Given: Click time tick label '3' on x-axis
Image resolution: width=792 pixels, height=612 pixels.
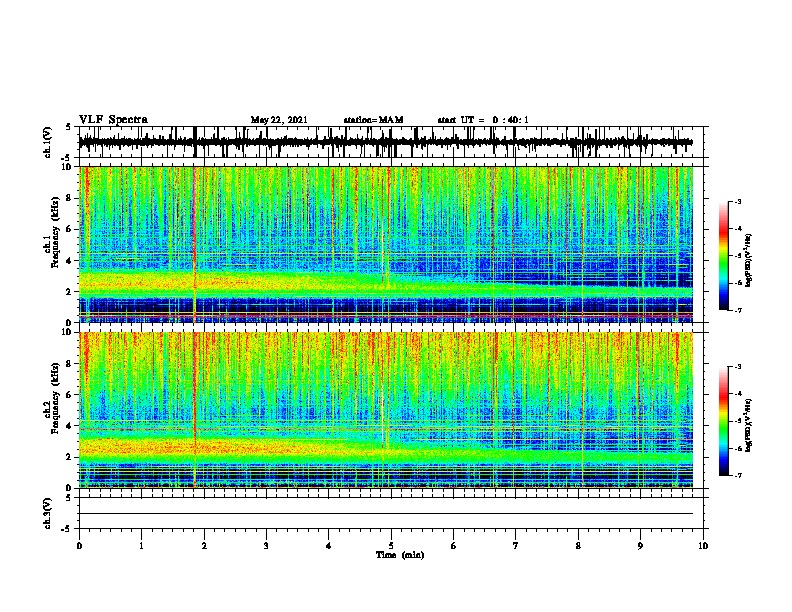Looking at the screenshot, I should [266, 546].
